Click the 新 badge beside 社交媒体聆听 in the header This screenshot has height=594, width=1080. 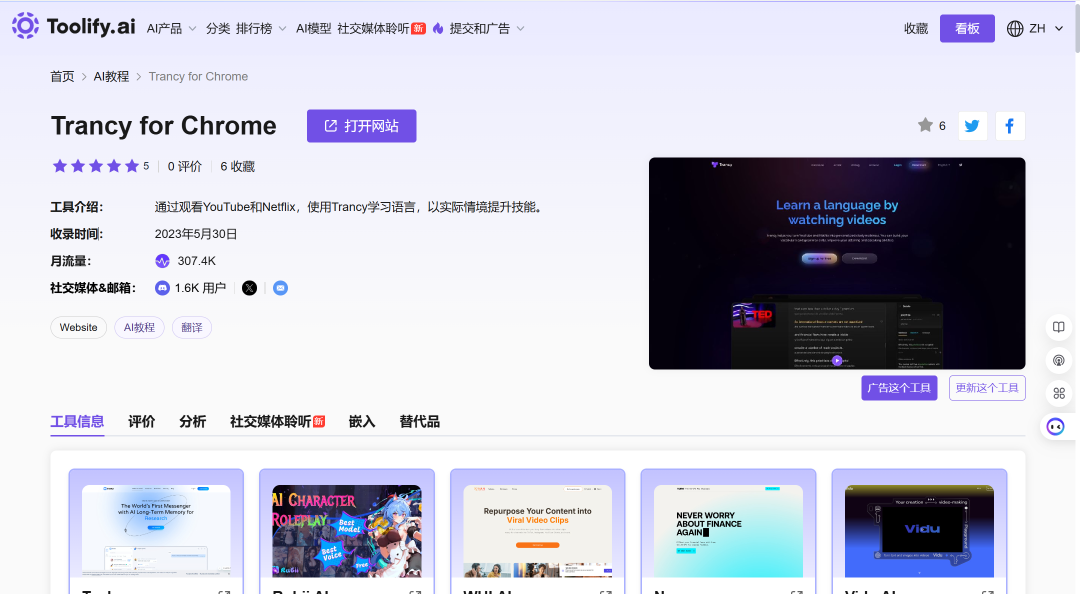(x=418, y=28)
